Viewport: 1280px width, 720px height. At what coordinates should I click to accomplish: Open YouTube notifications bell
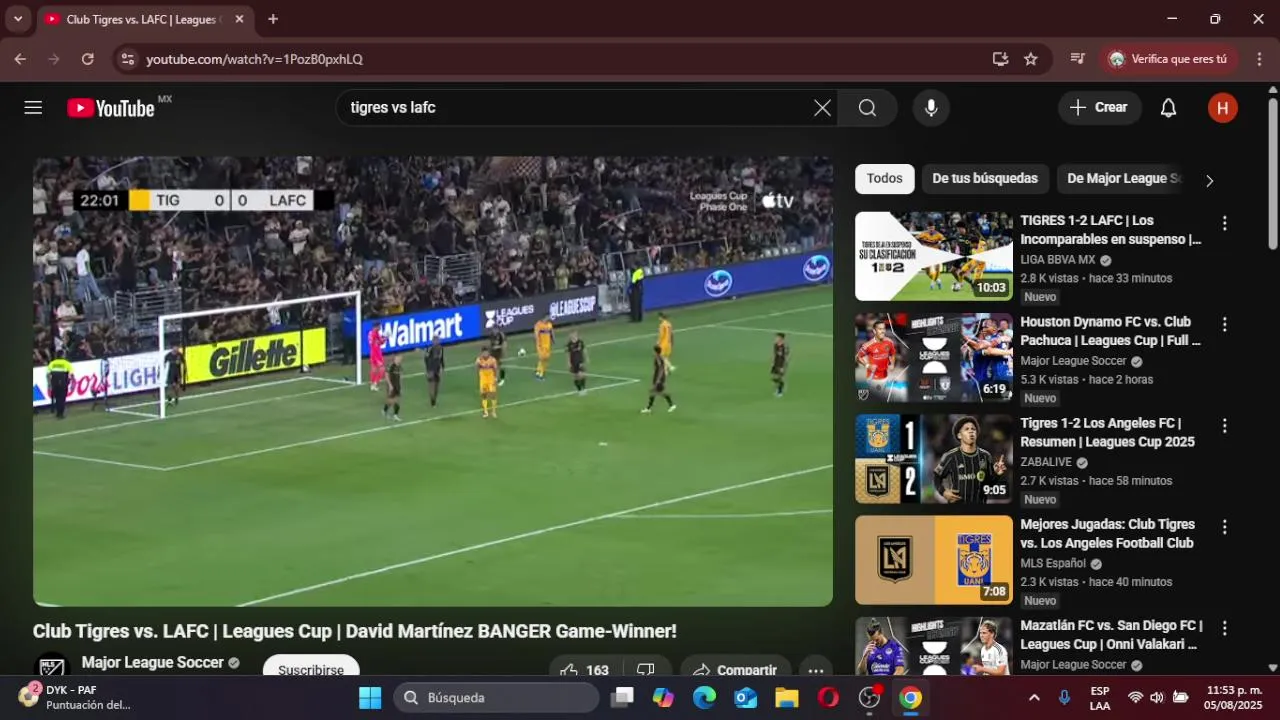[1168, 108]
